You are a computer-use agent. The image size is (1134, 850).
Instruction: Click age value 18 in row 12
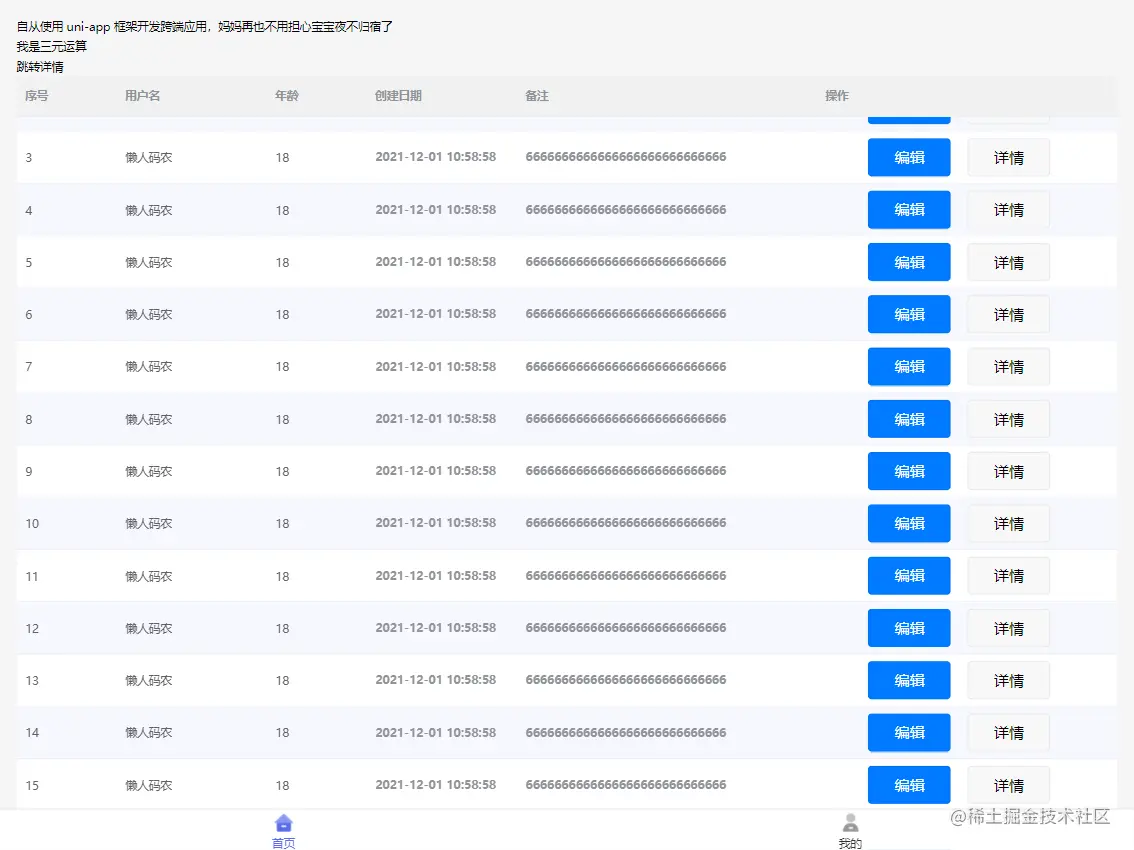[282, 629]
